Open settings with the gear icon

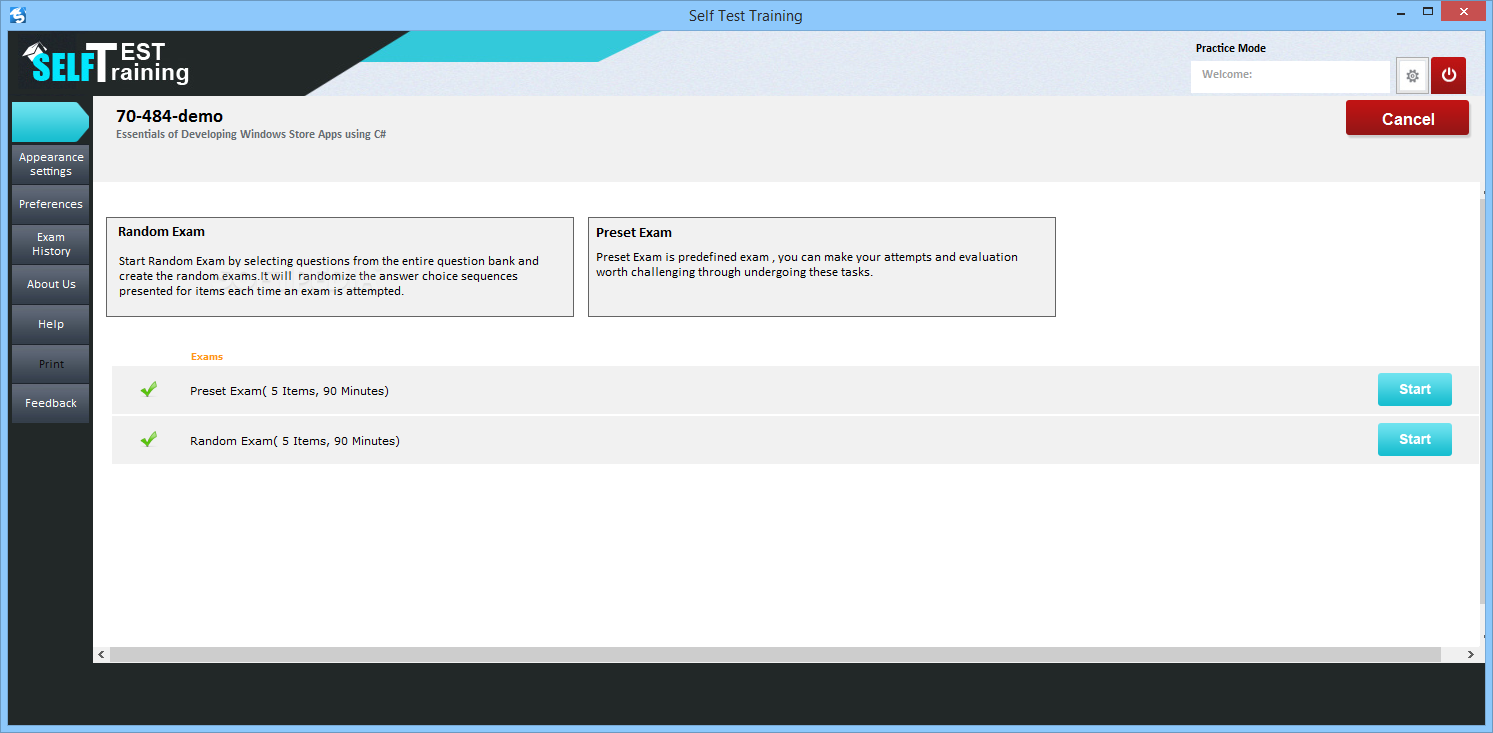click(x=1412, y=76)
